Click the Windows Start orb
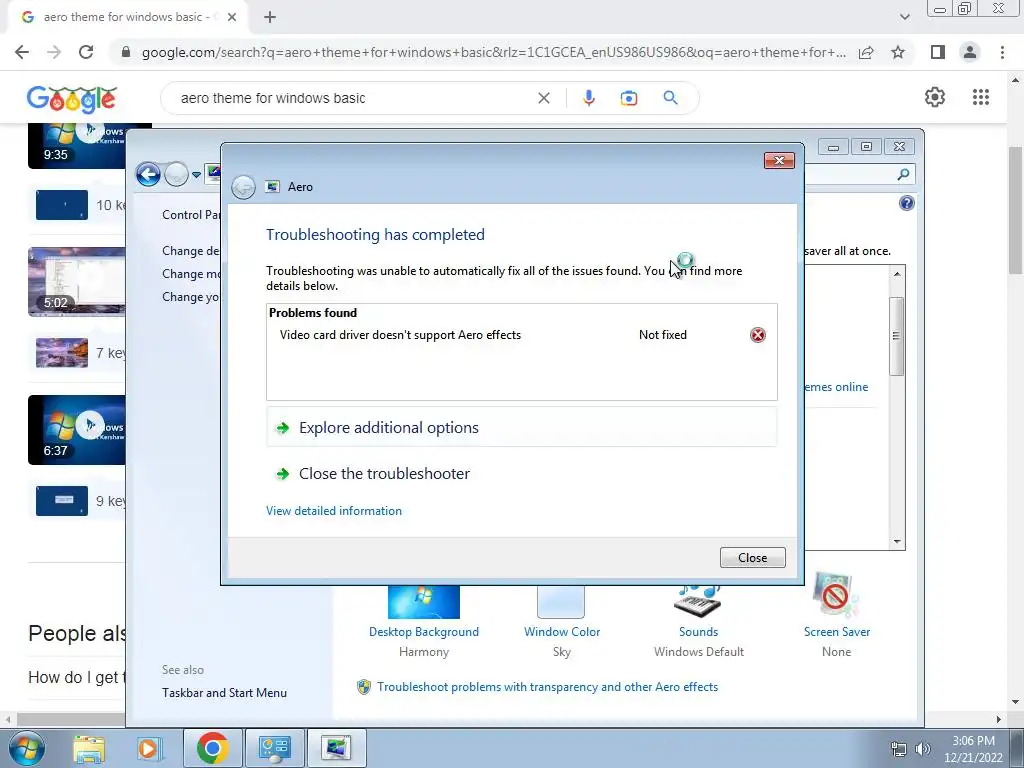This screenshot has width=1024, height=768. 26,748
